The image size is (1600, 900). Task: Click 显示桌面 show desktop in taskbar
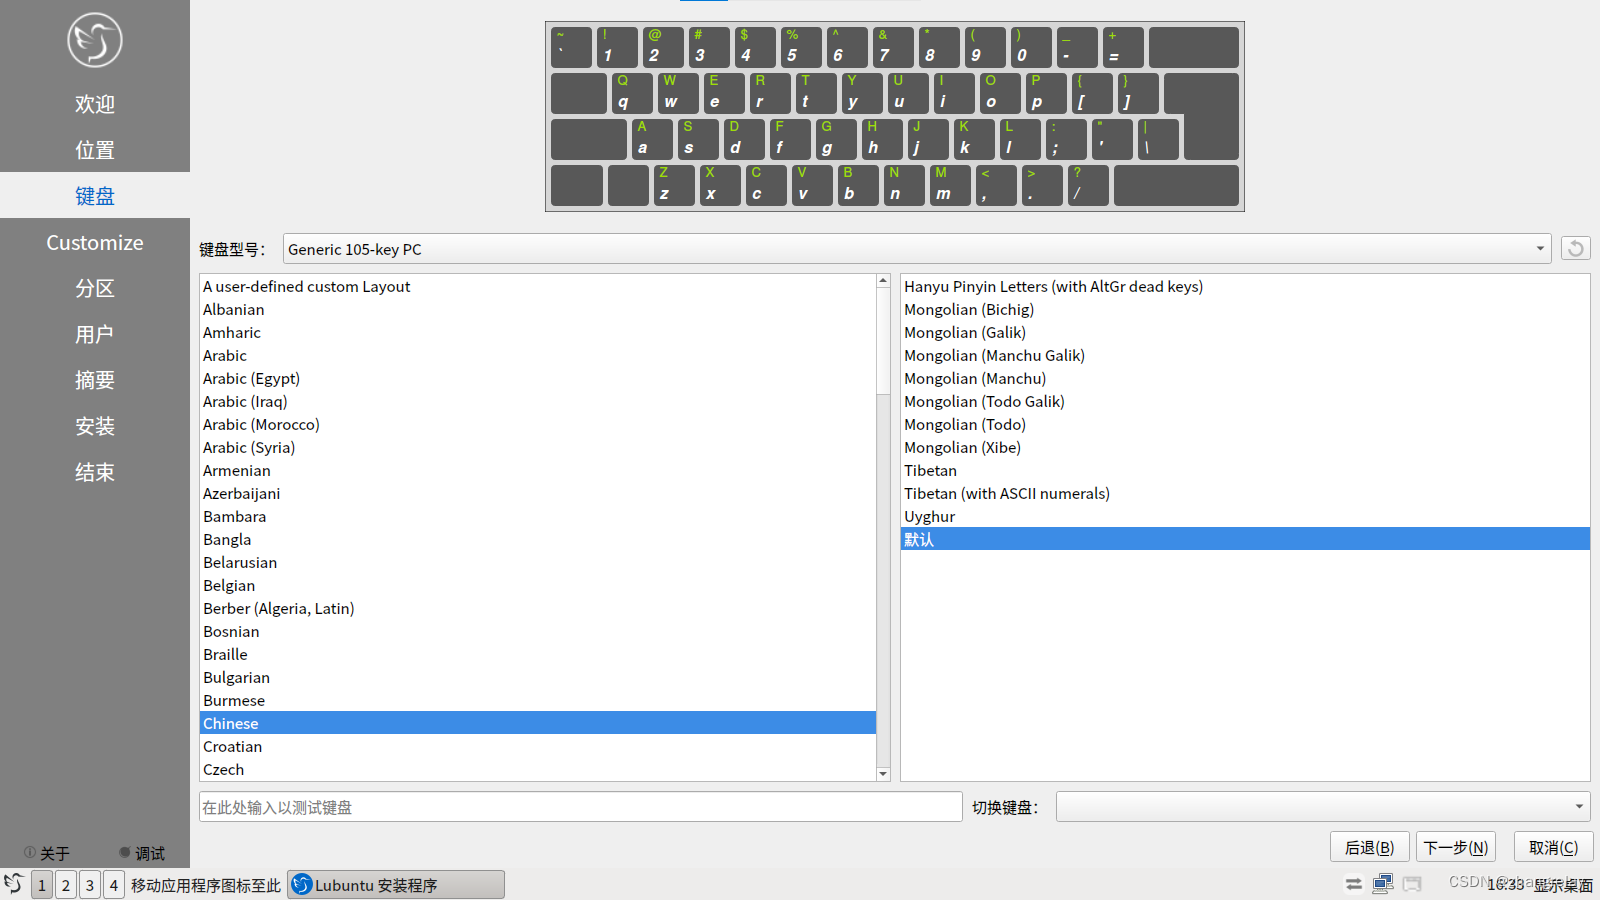(x=1563, y=885)
